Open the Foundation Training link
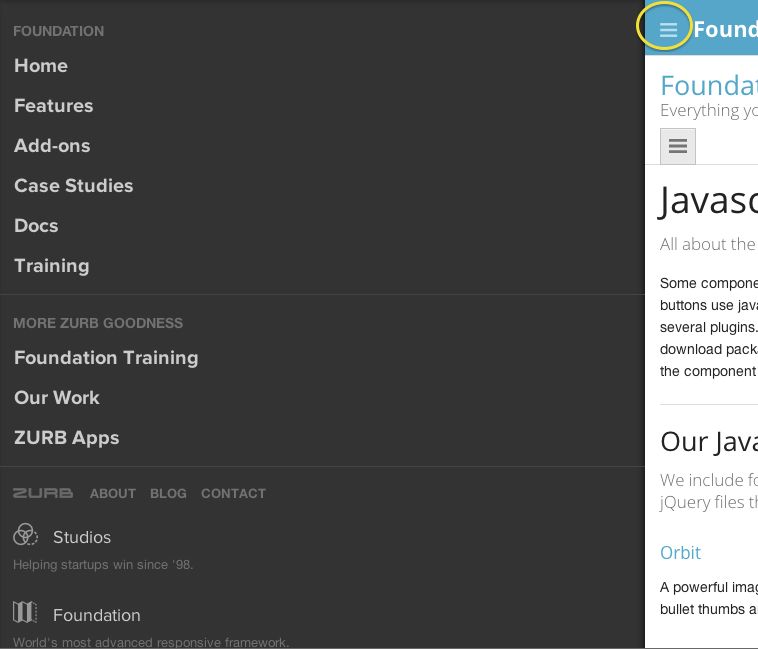 [106, 358]
